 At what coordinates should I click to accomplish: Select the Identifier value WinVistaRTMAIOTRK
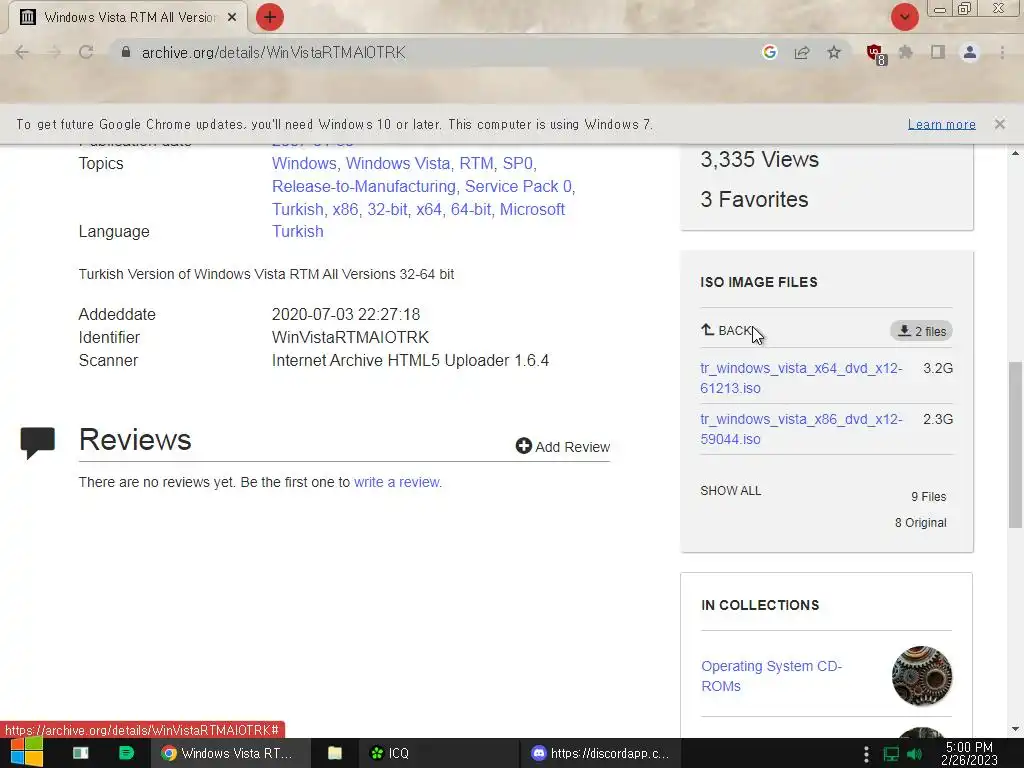(350, 338)
